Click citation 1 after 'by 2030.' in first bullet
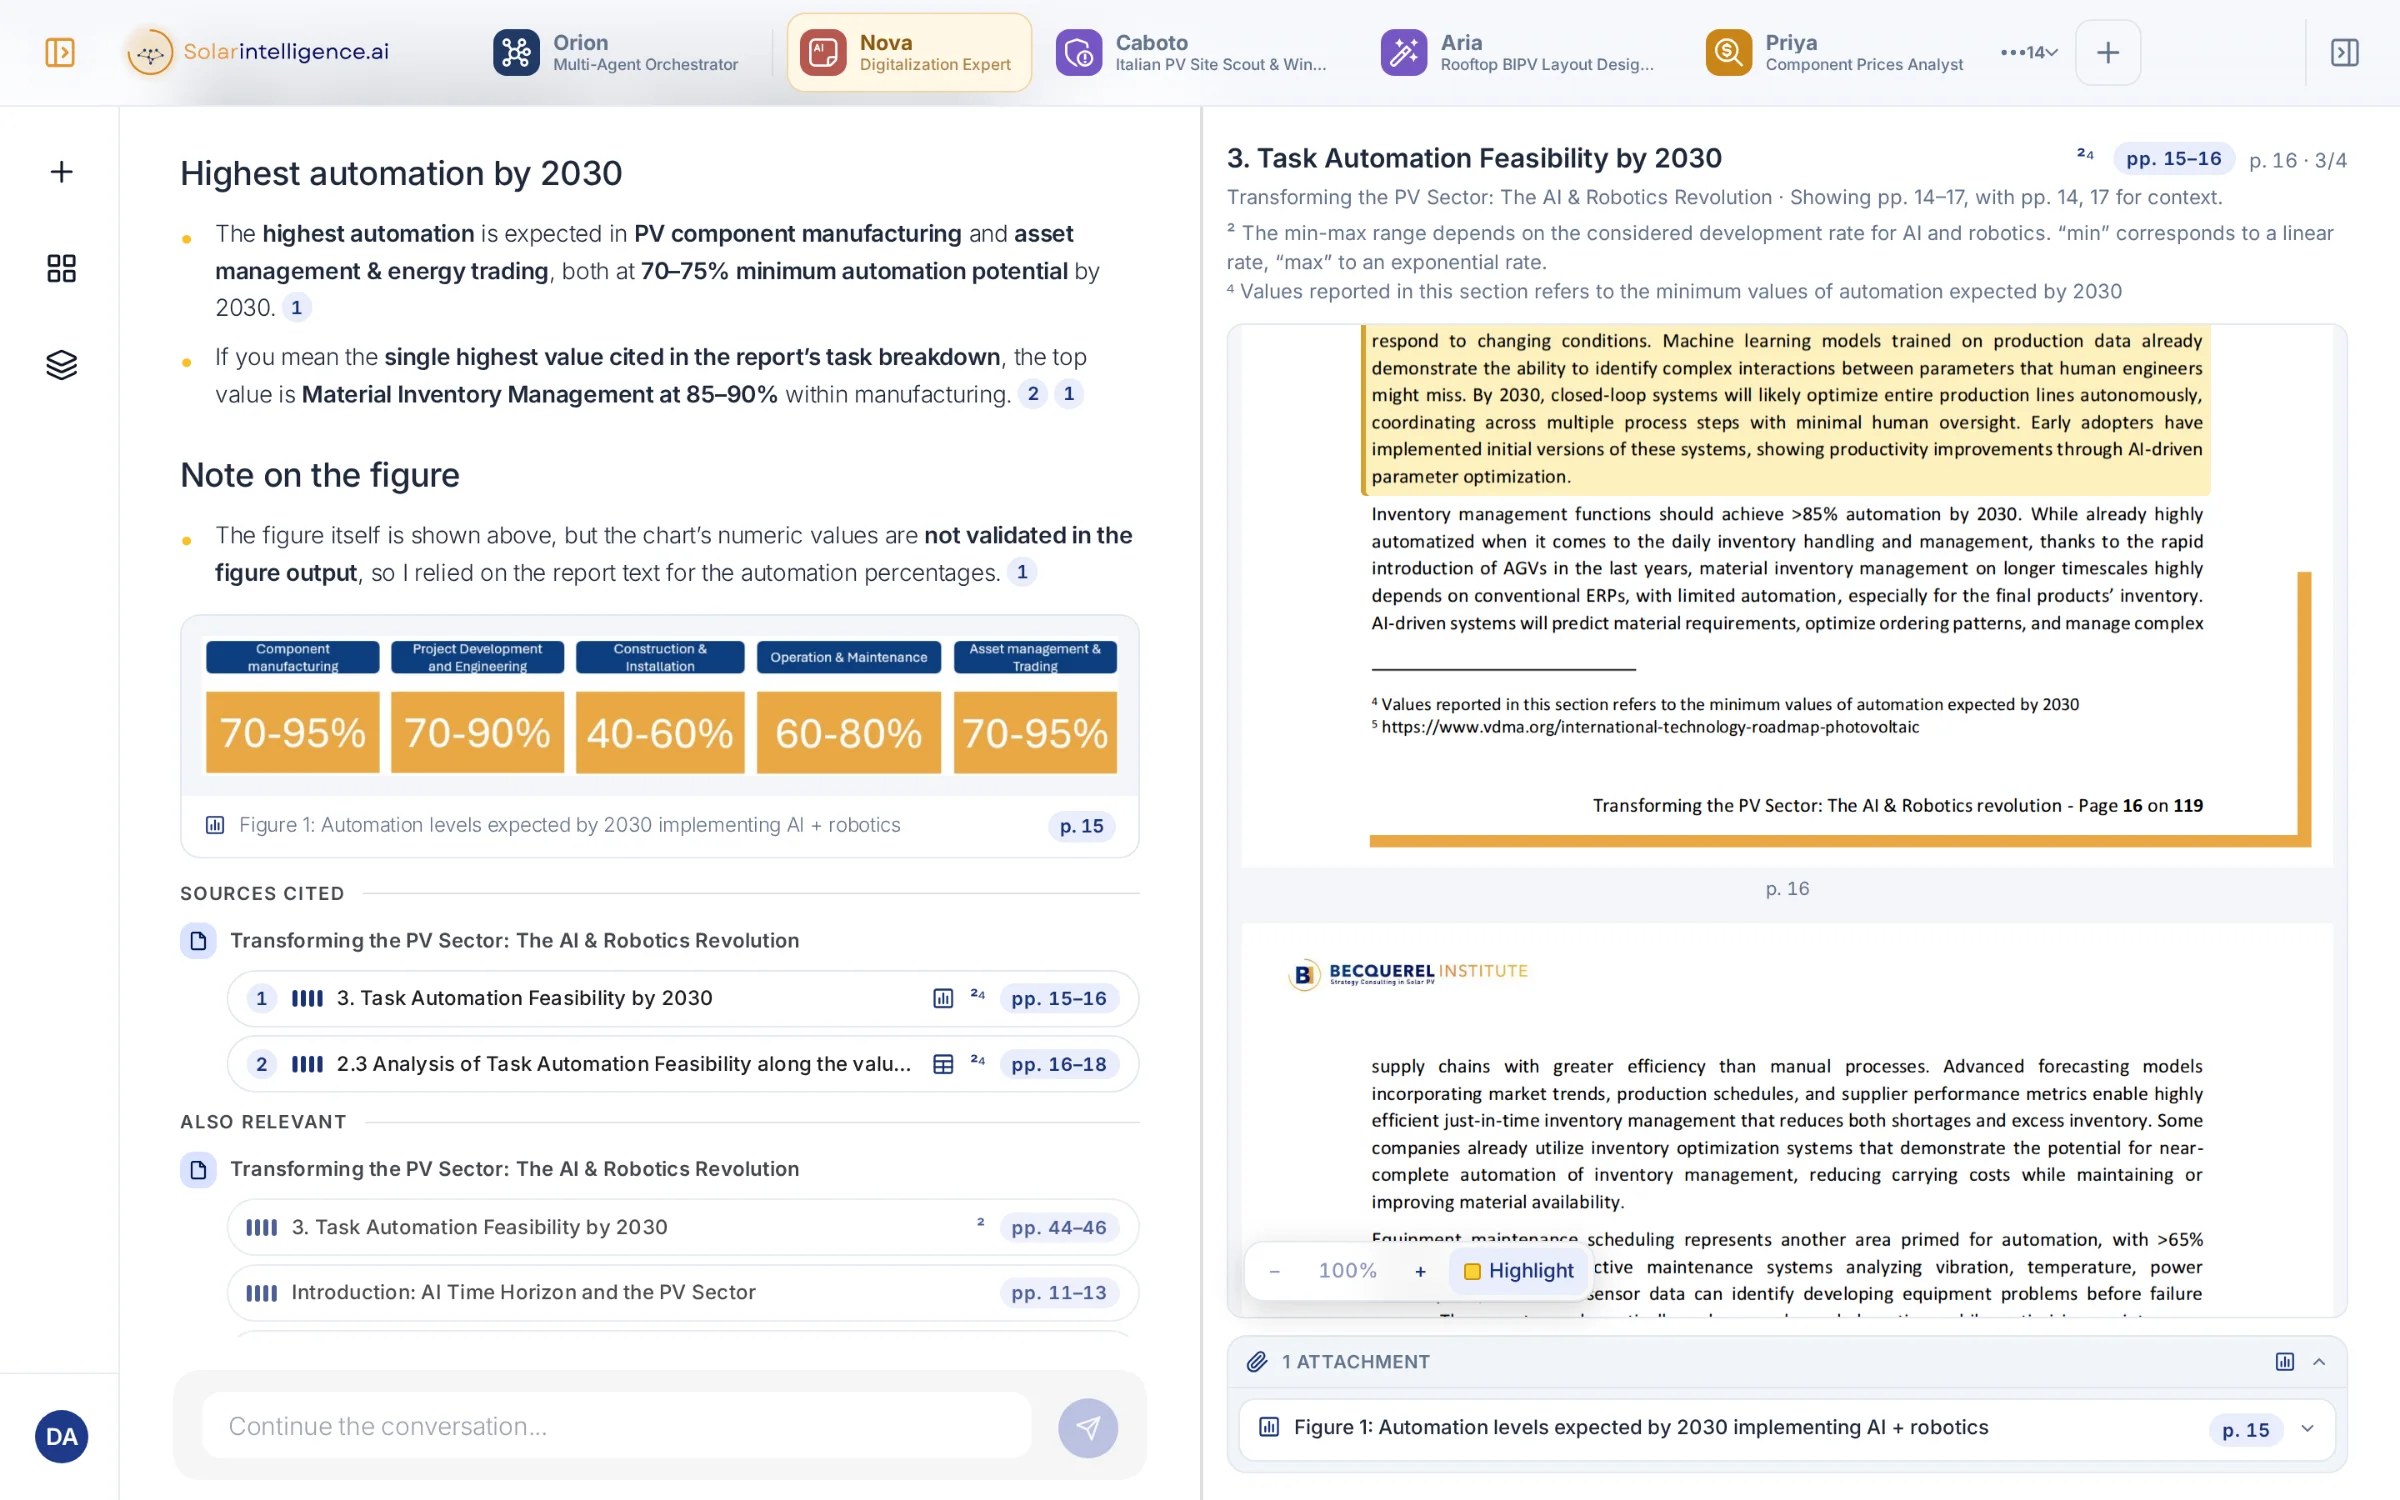Screen dimensions: 2400x1500 point(296,307)
